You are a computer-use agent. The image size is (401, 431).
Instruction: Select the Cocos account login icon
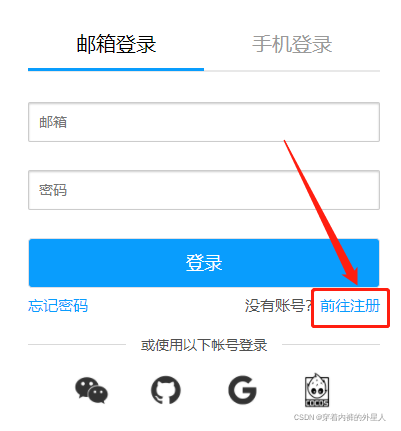tap(317, 390)
